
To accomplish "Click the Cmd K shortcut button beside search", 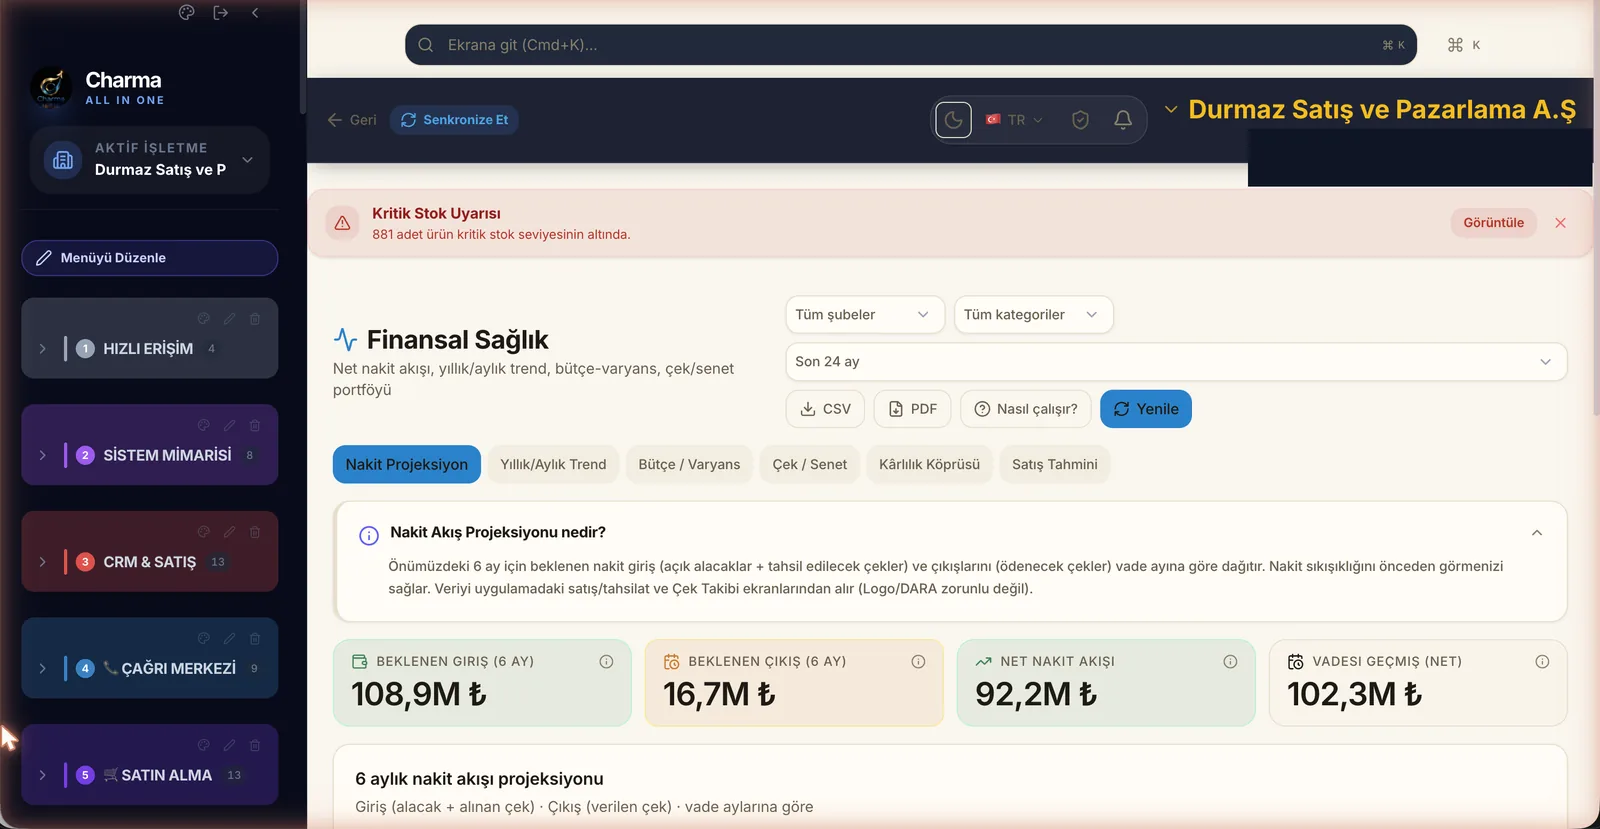I will pos(1464,45).
